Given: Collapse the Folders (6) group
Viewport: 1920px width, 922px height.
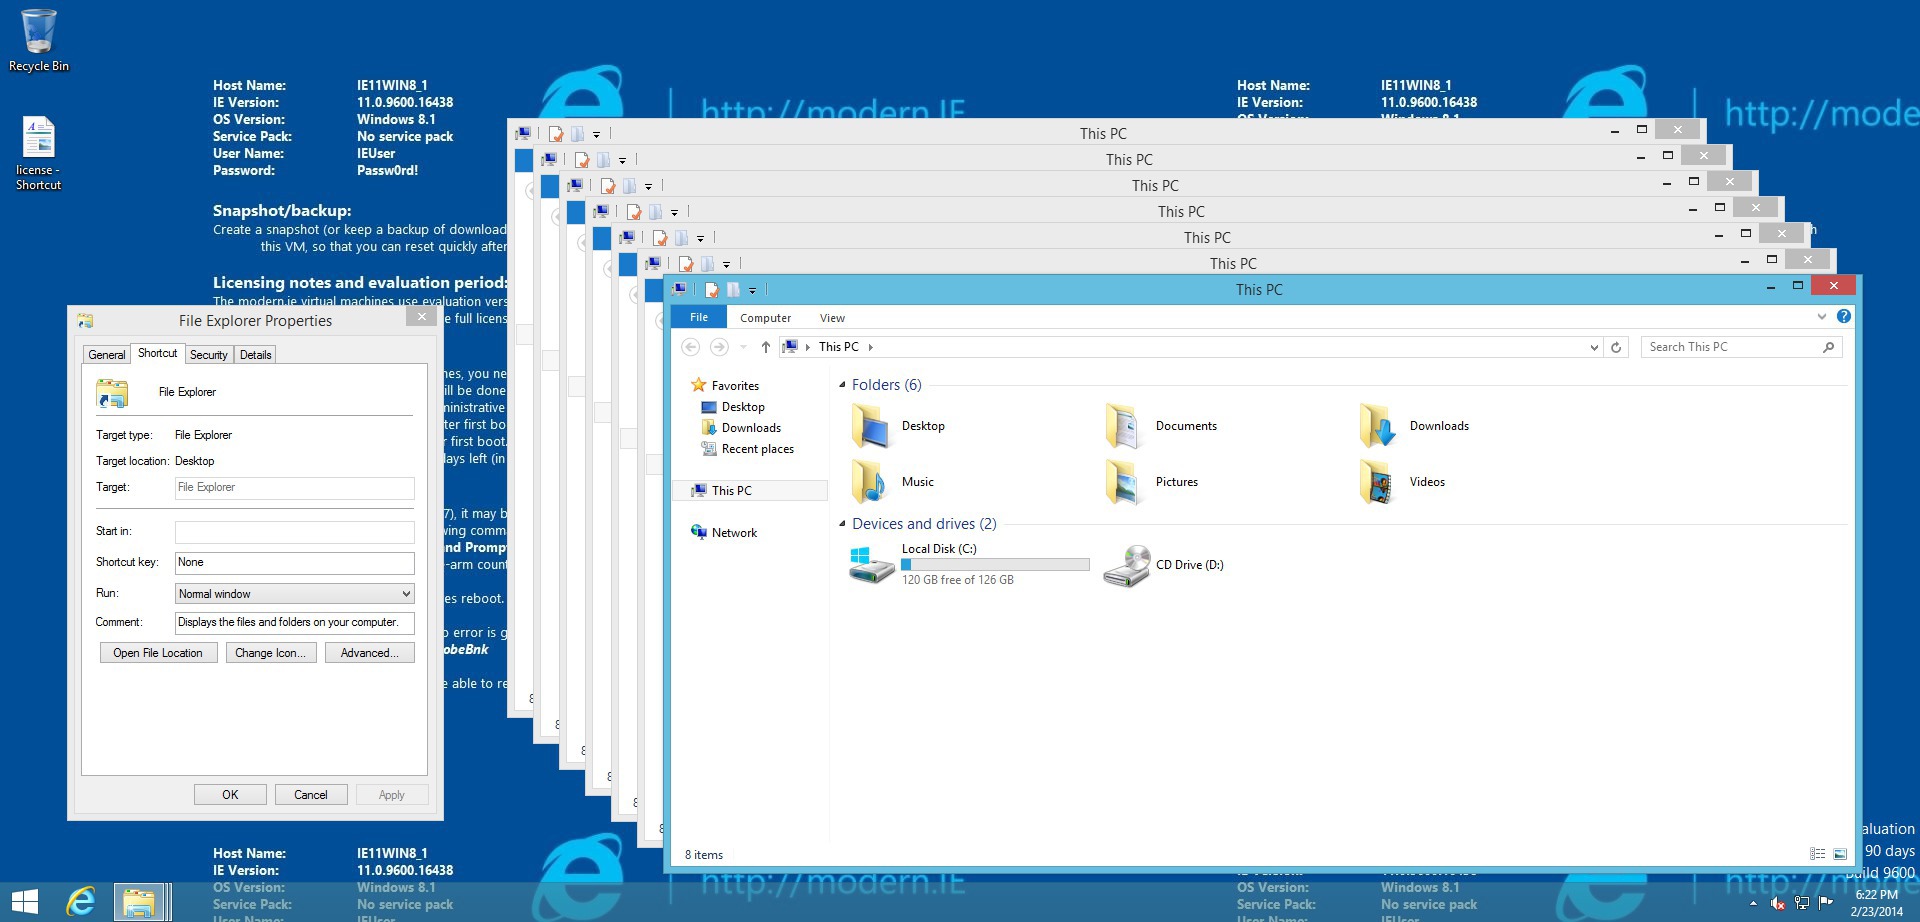Looking at the screenshot, I should (842, 385).
